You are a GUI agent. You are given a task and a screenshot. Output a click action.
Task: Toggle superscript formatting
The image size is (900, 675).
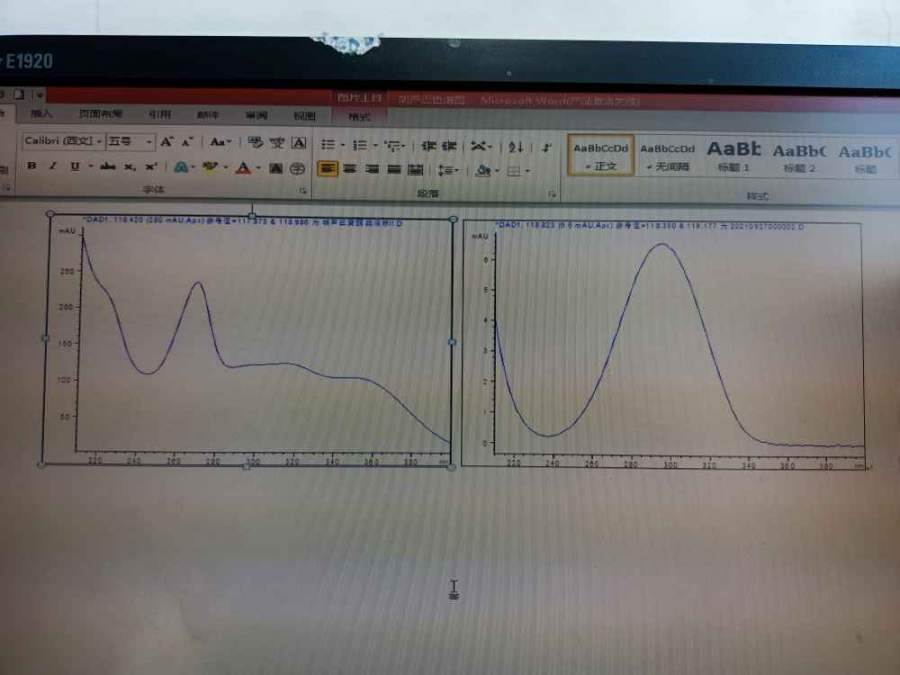click(x=151, y=167)
